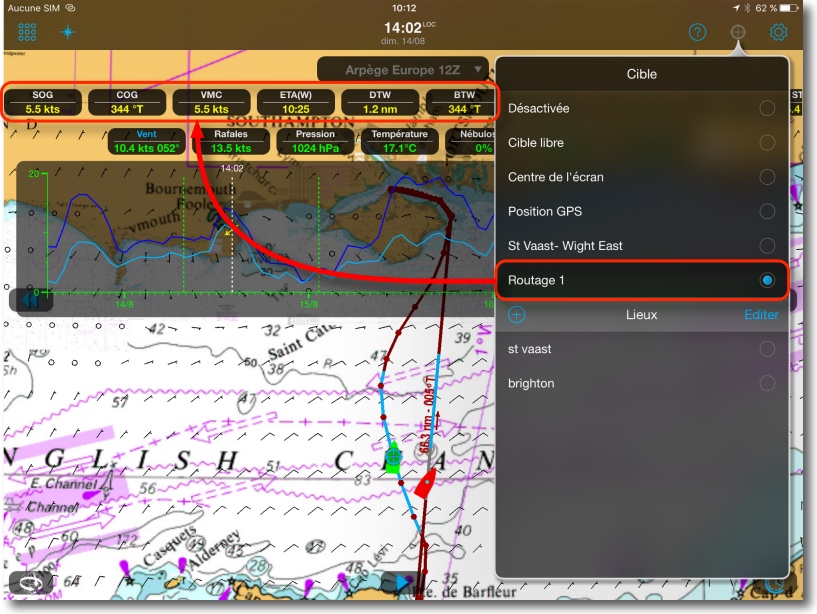817x614 pixels.
Task: Tap the Vent 10.4 kts data box
Action: pos(146,141)
